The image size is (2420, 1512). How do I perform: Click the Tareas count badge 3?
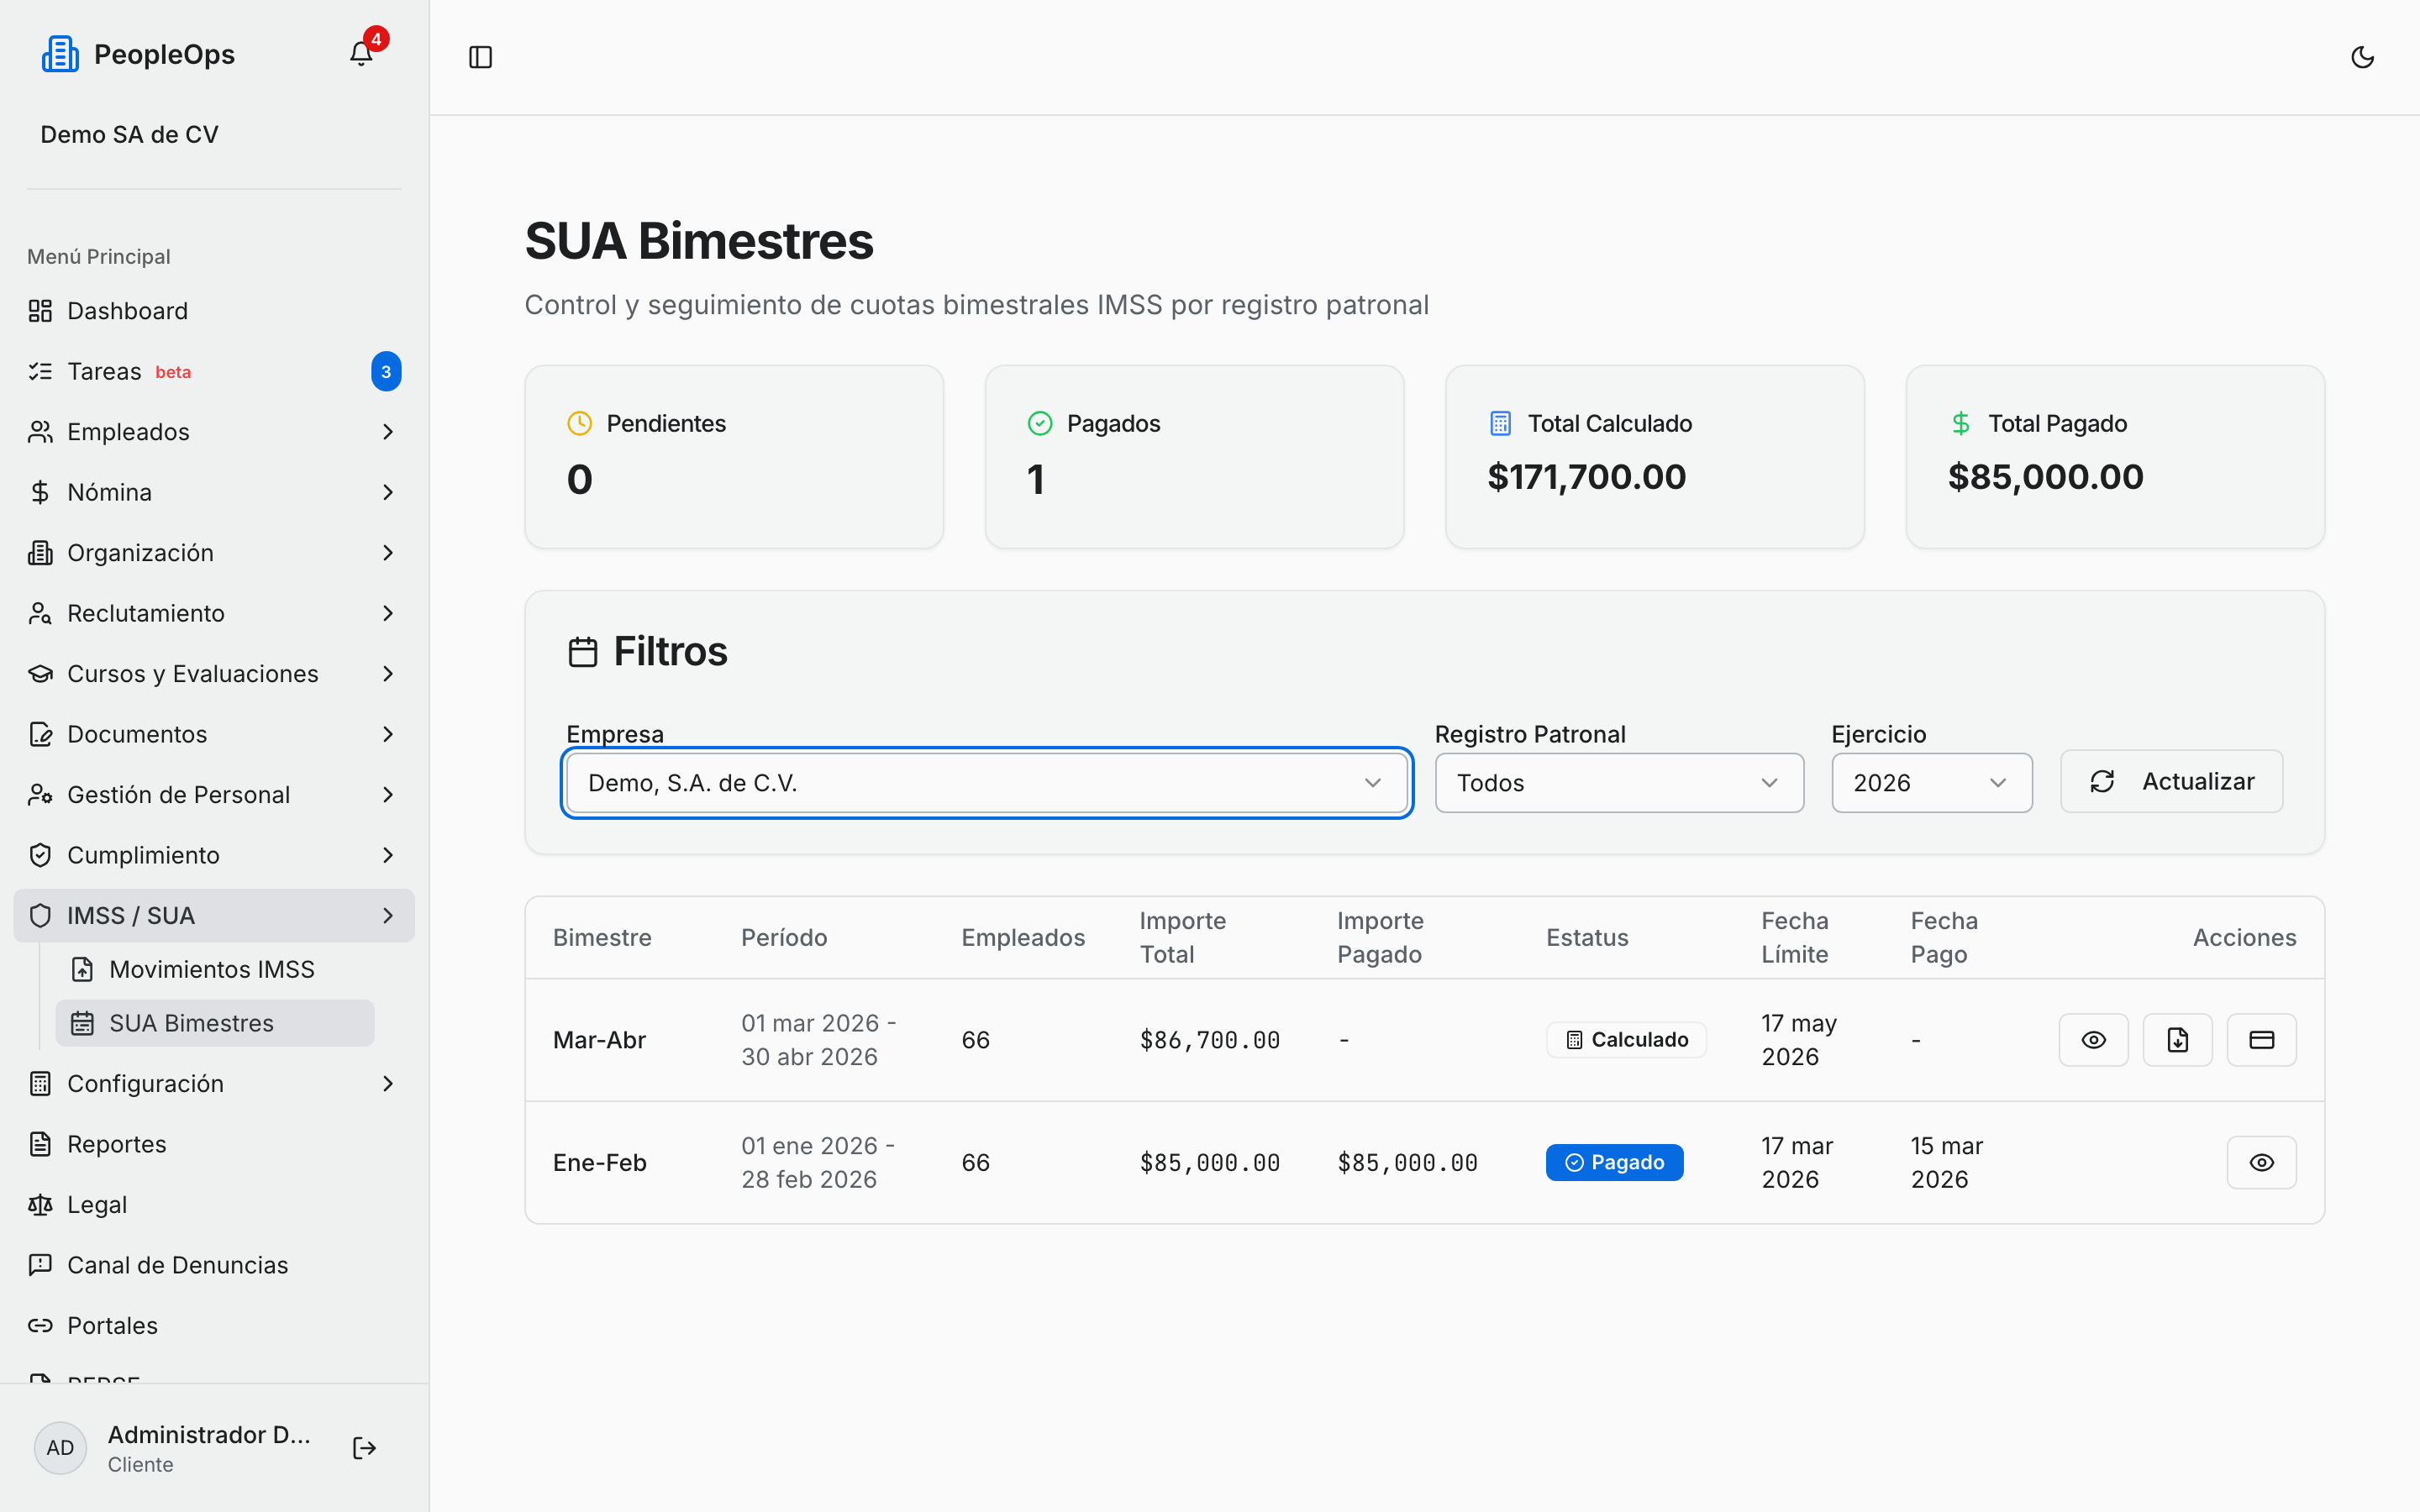coord(386,372)
